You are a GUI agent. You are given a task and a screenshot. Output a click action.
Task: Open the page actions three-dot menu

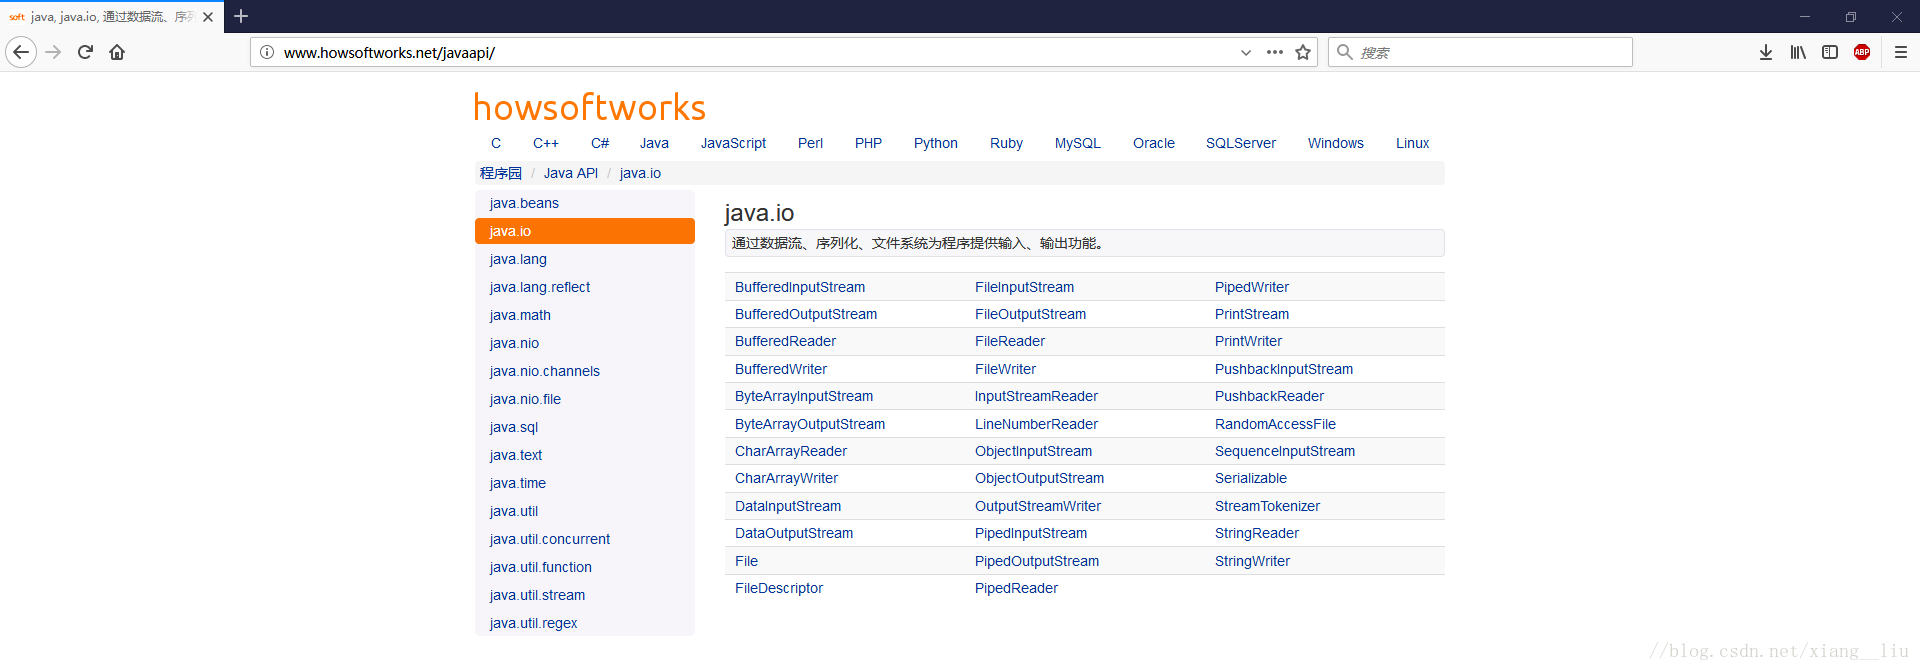coord(1274,52)
